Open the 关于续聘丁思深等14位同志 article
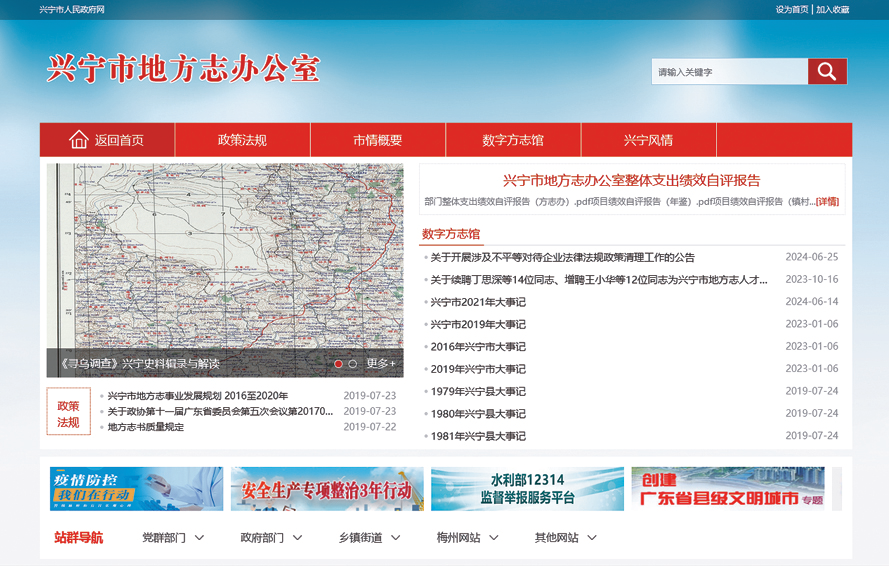The width and height of the screenshot is (889, 566). coord(599,280)
